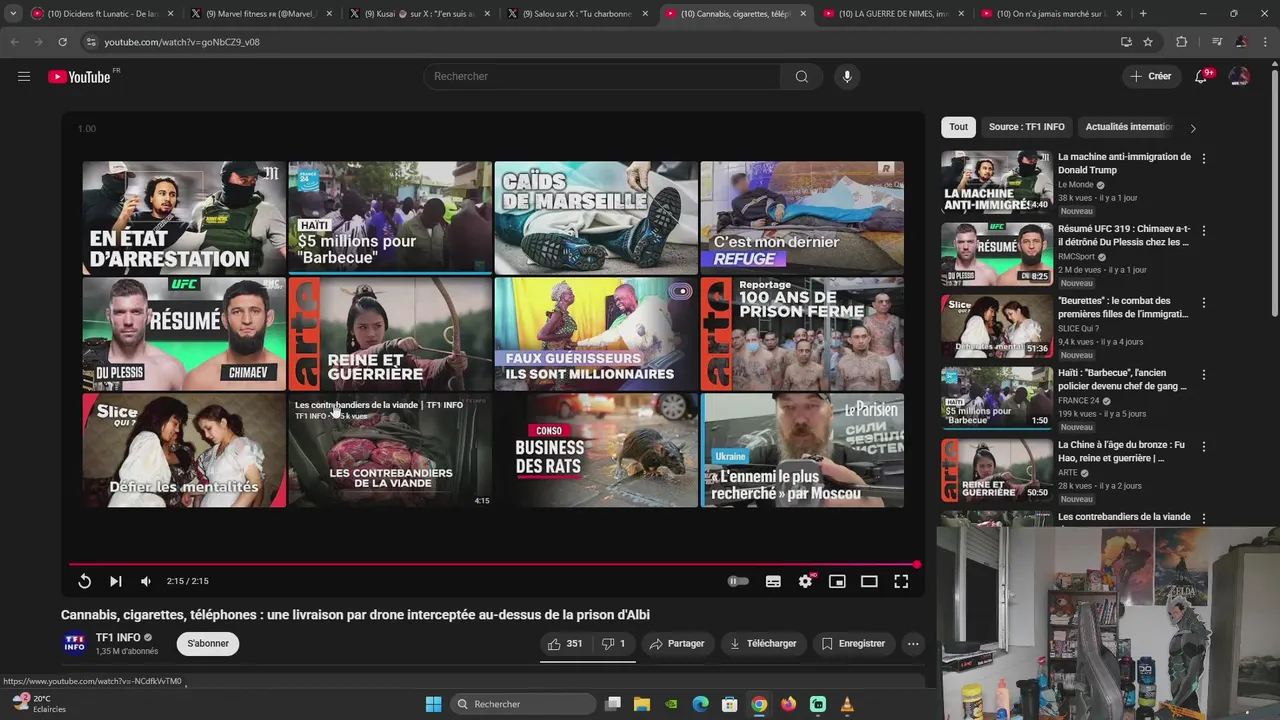Click end-screen BUSINESS DES RATS thumbnail
This screenshot has width=1280, height=720.
pyautogui.click(x=596, y=450)
